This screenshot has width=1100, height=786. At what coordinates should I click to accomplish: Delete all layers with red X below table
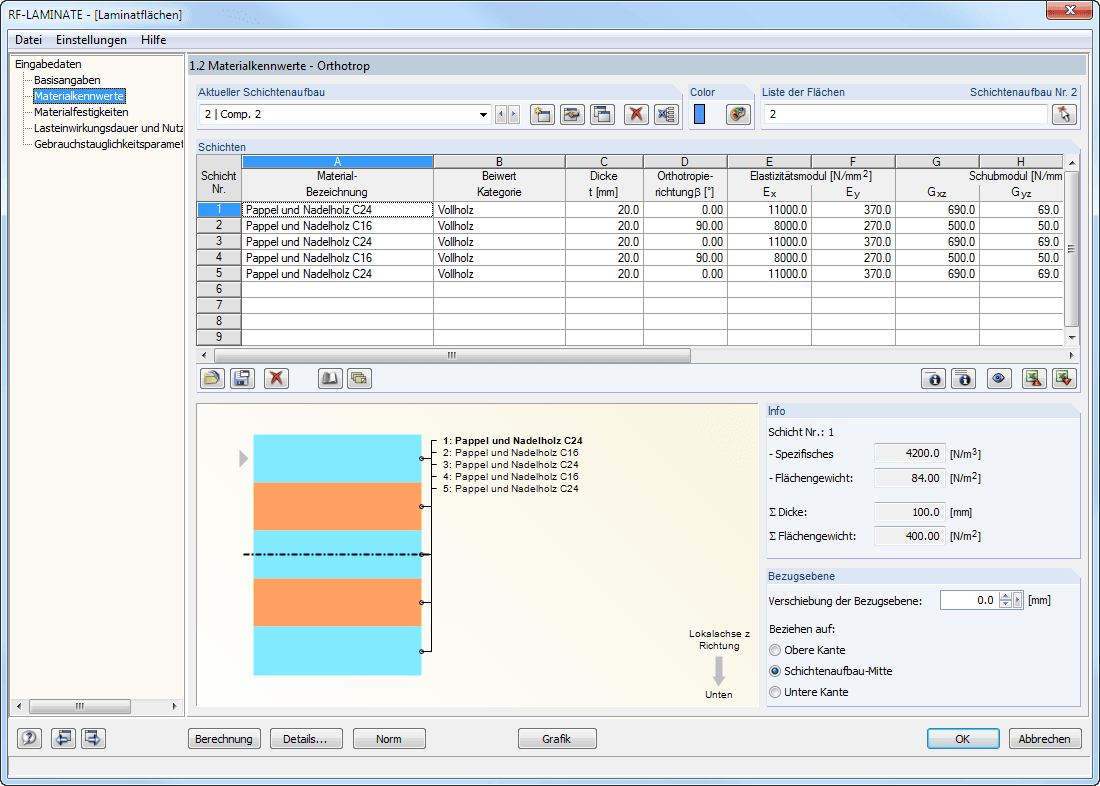(x=276, y=378)
